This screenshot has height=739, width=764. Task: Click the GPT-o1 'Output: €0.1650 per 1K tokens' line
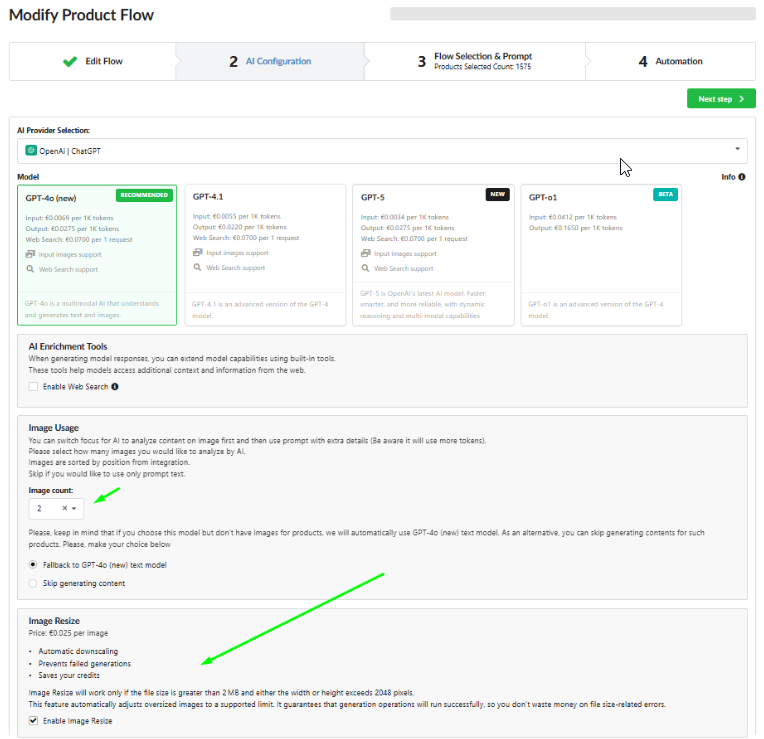(575, 228)
